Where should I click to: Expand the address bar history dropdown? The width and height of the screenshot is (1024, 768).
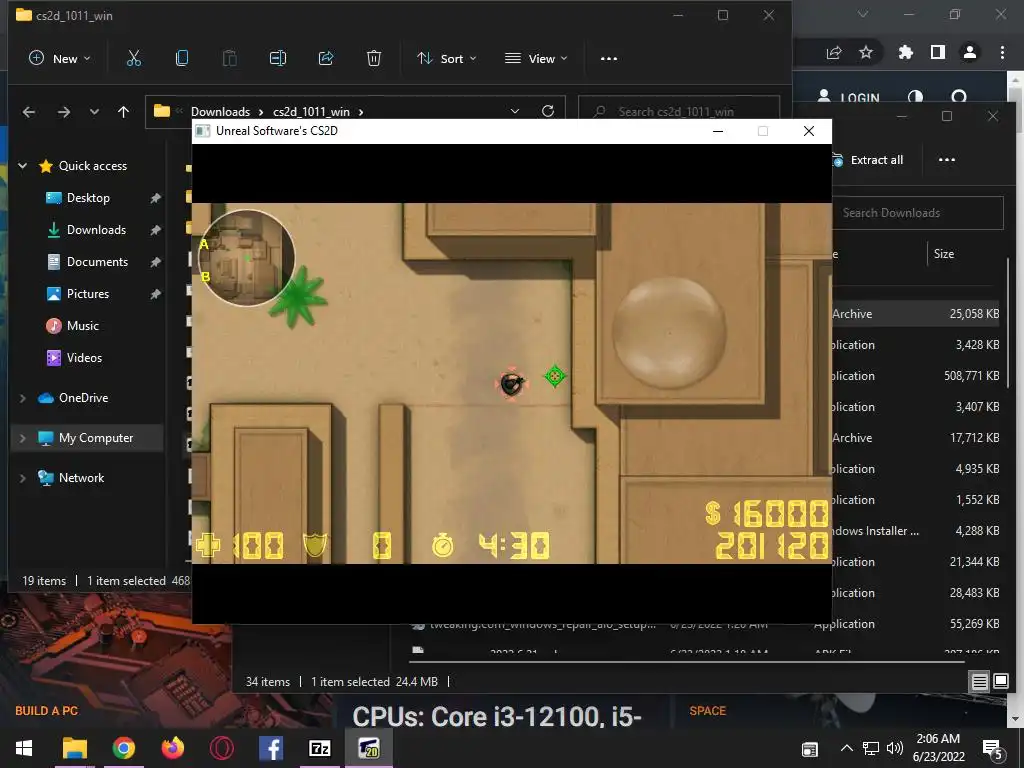point(515,112)
